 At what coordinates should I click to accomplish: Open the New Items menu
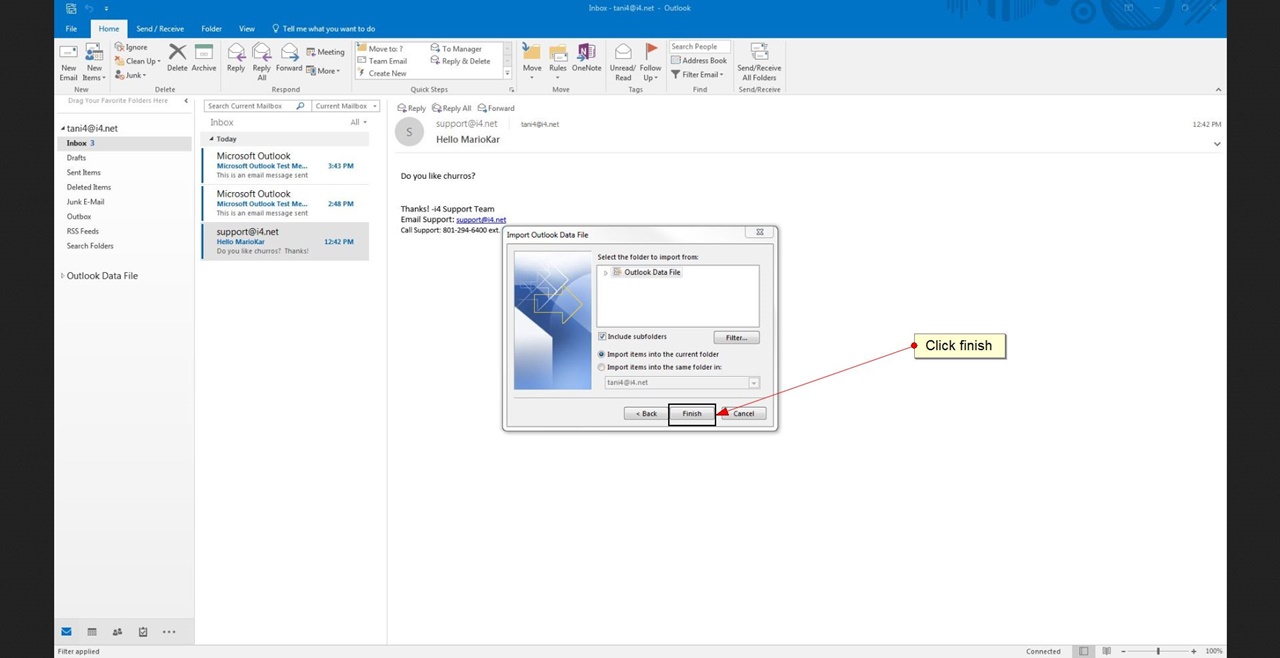coord(93,63)
